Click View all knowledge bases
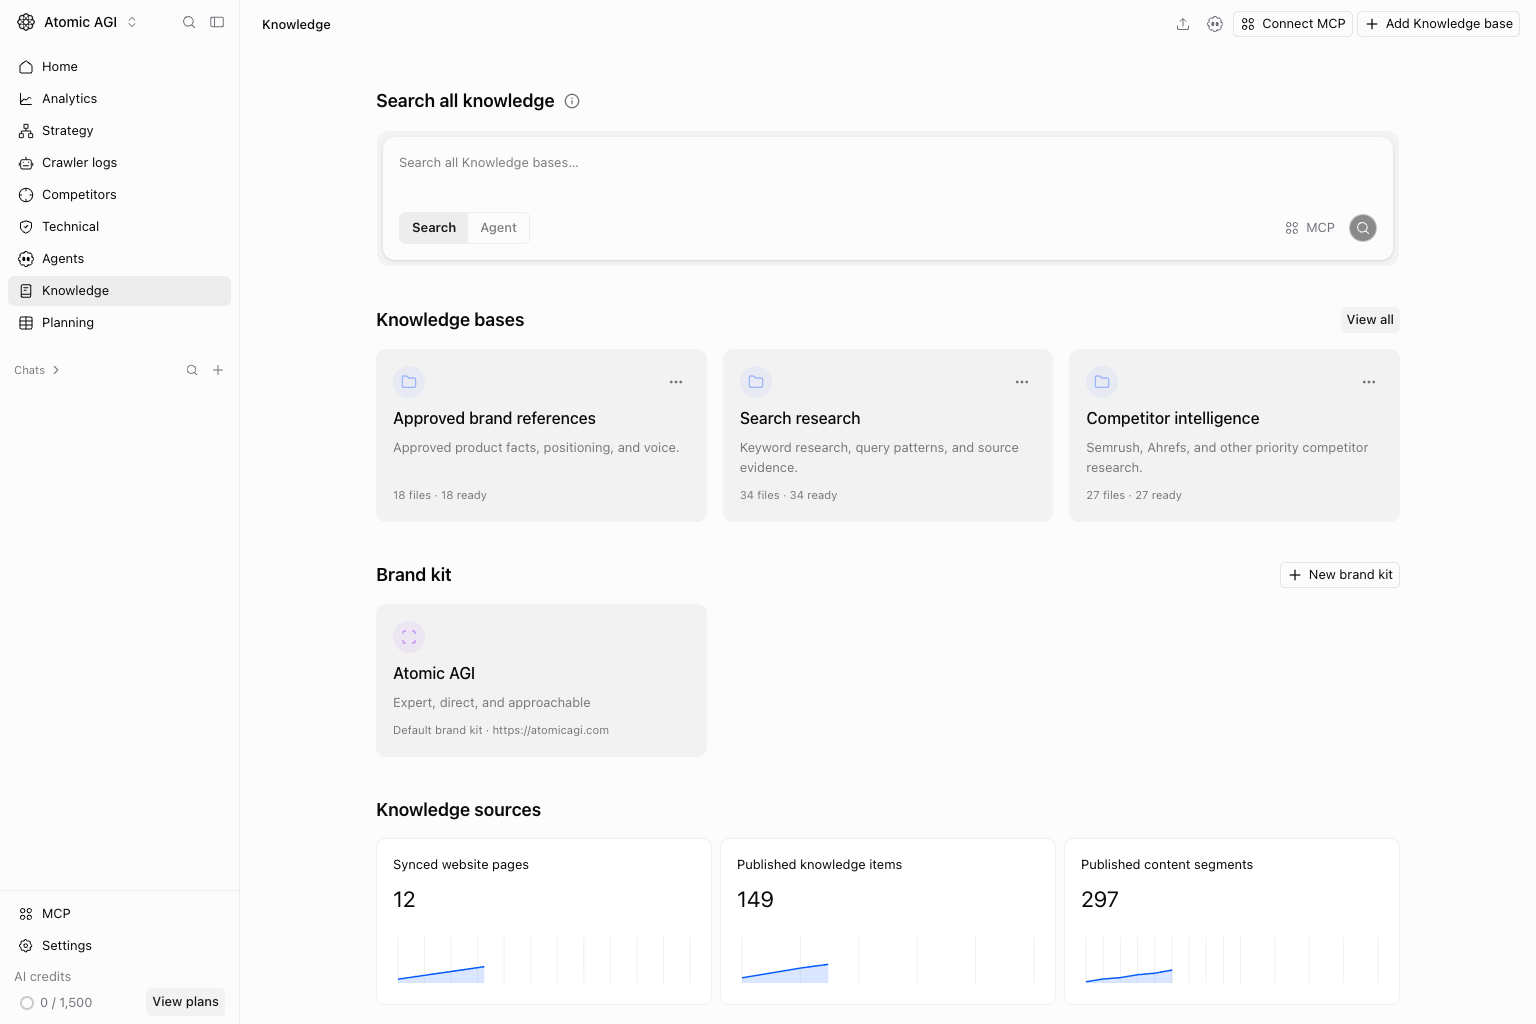 1370,320
